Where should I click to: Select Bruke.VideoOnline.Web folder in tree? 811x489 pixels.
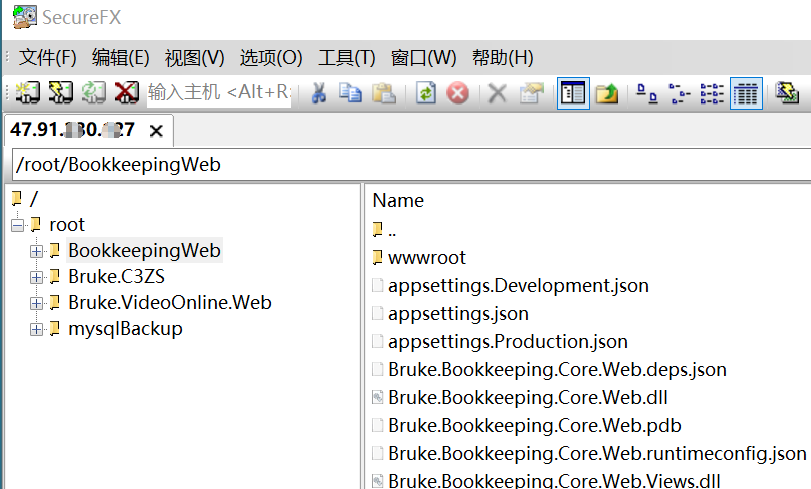coord(170,302)
